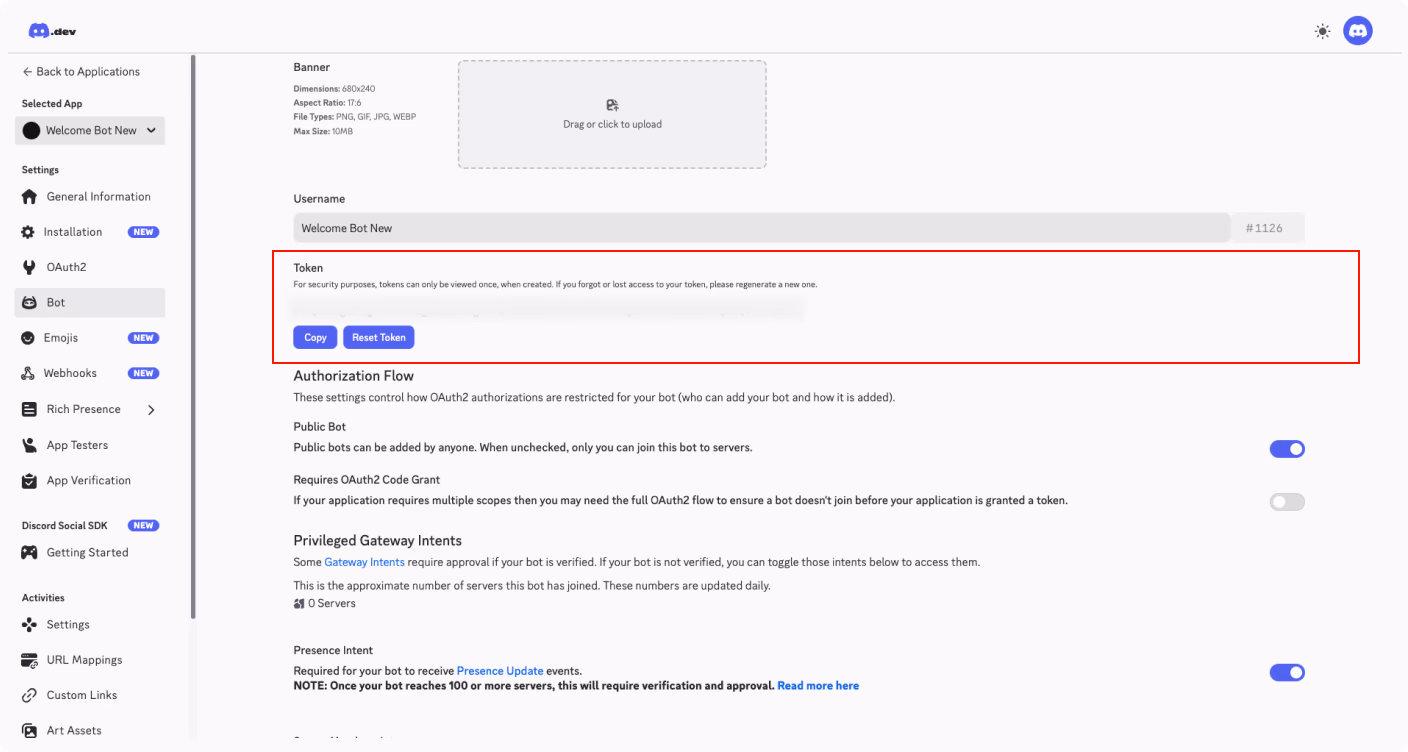Click the Custom Links chain icon
This screenshot has height=752, width=1408.
(28, 695)
